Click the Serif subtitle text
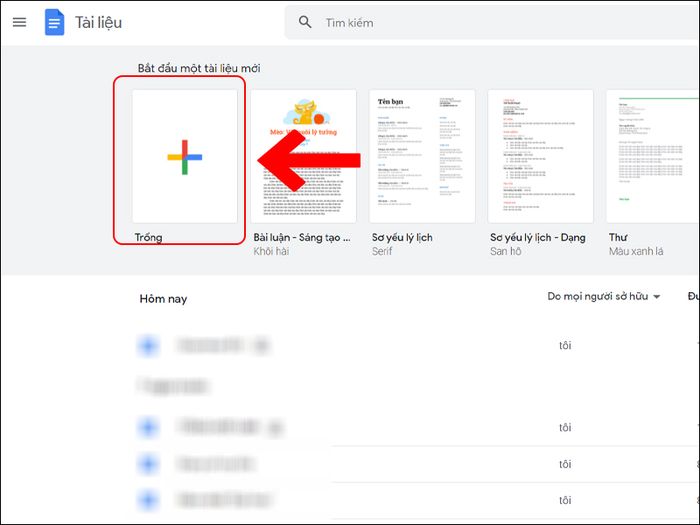Image resolution: width=700 pixels, height=525 pixels. [x=382, y=251]
